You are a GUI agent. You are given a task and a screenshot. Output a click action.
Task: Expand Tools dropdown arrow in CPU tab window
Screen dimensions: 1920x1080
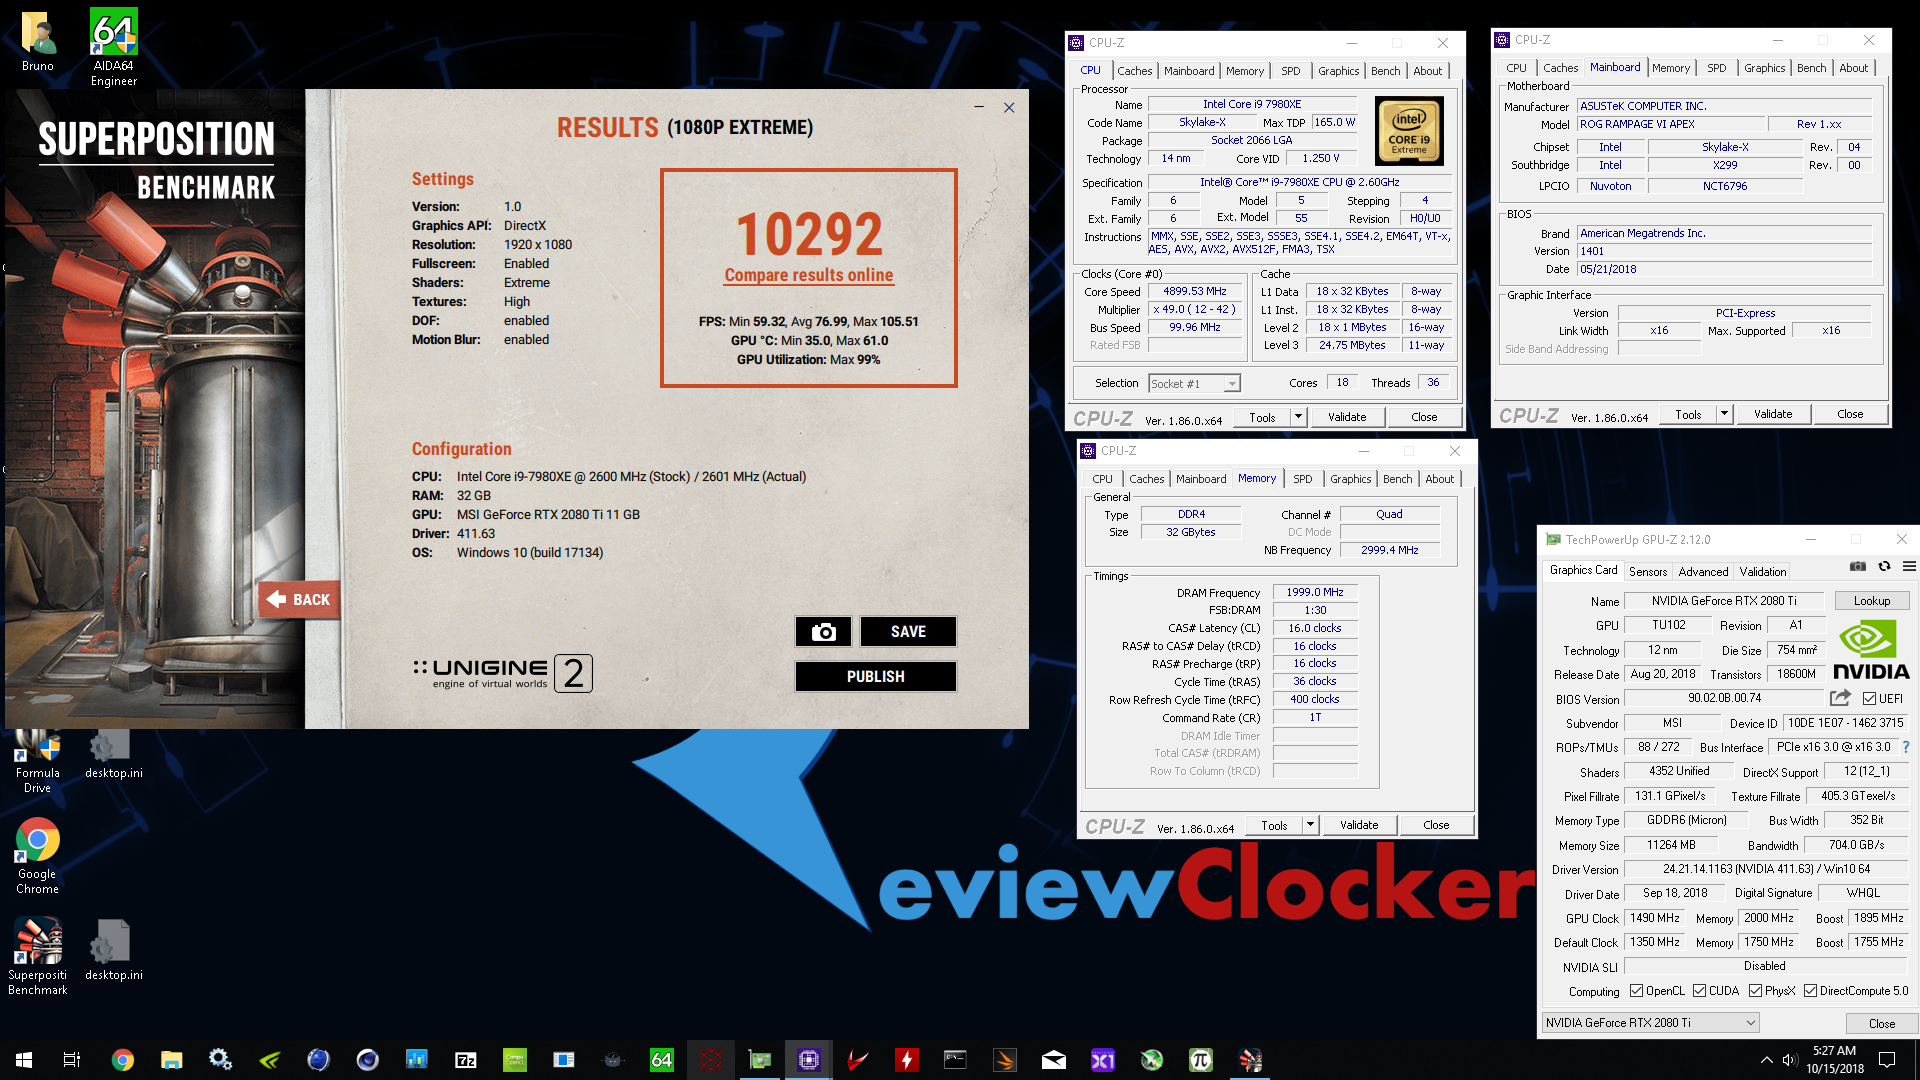tap(1298, 417)
